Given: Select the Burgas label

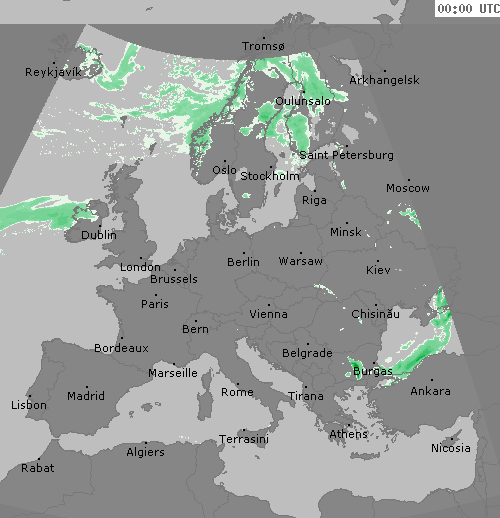Looking at the screenshot, I should 373,371.
